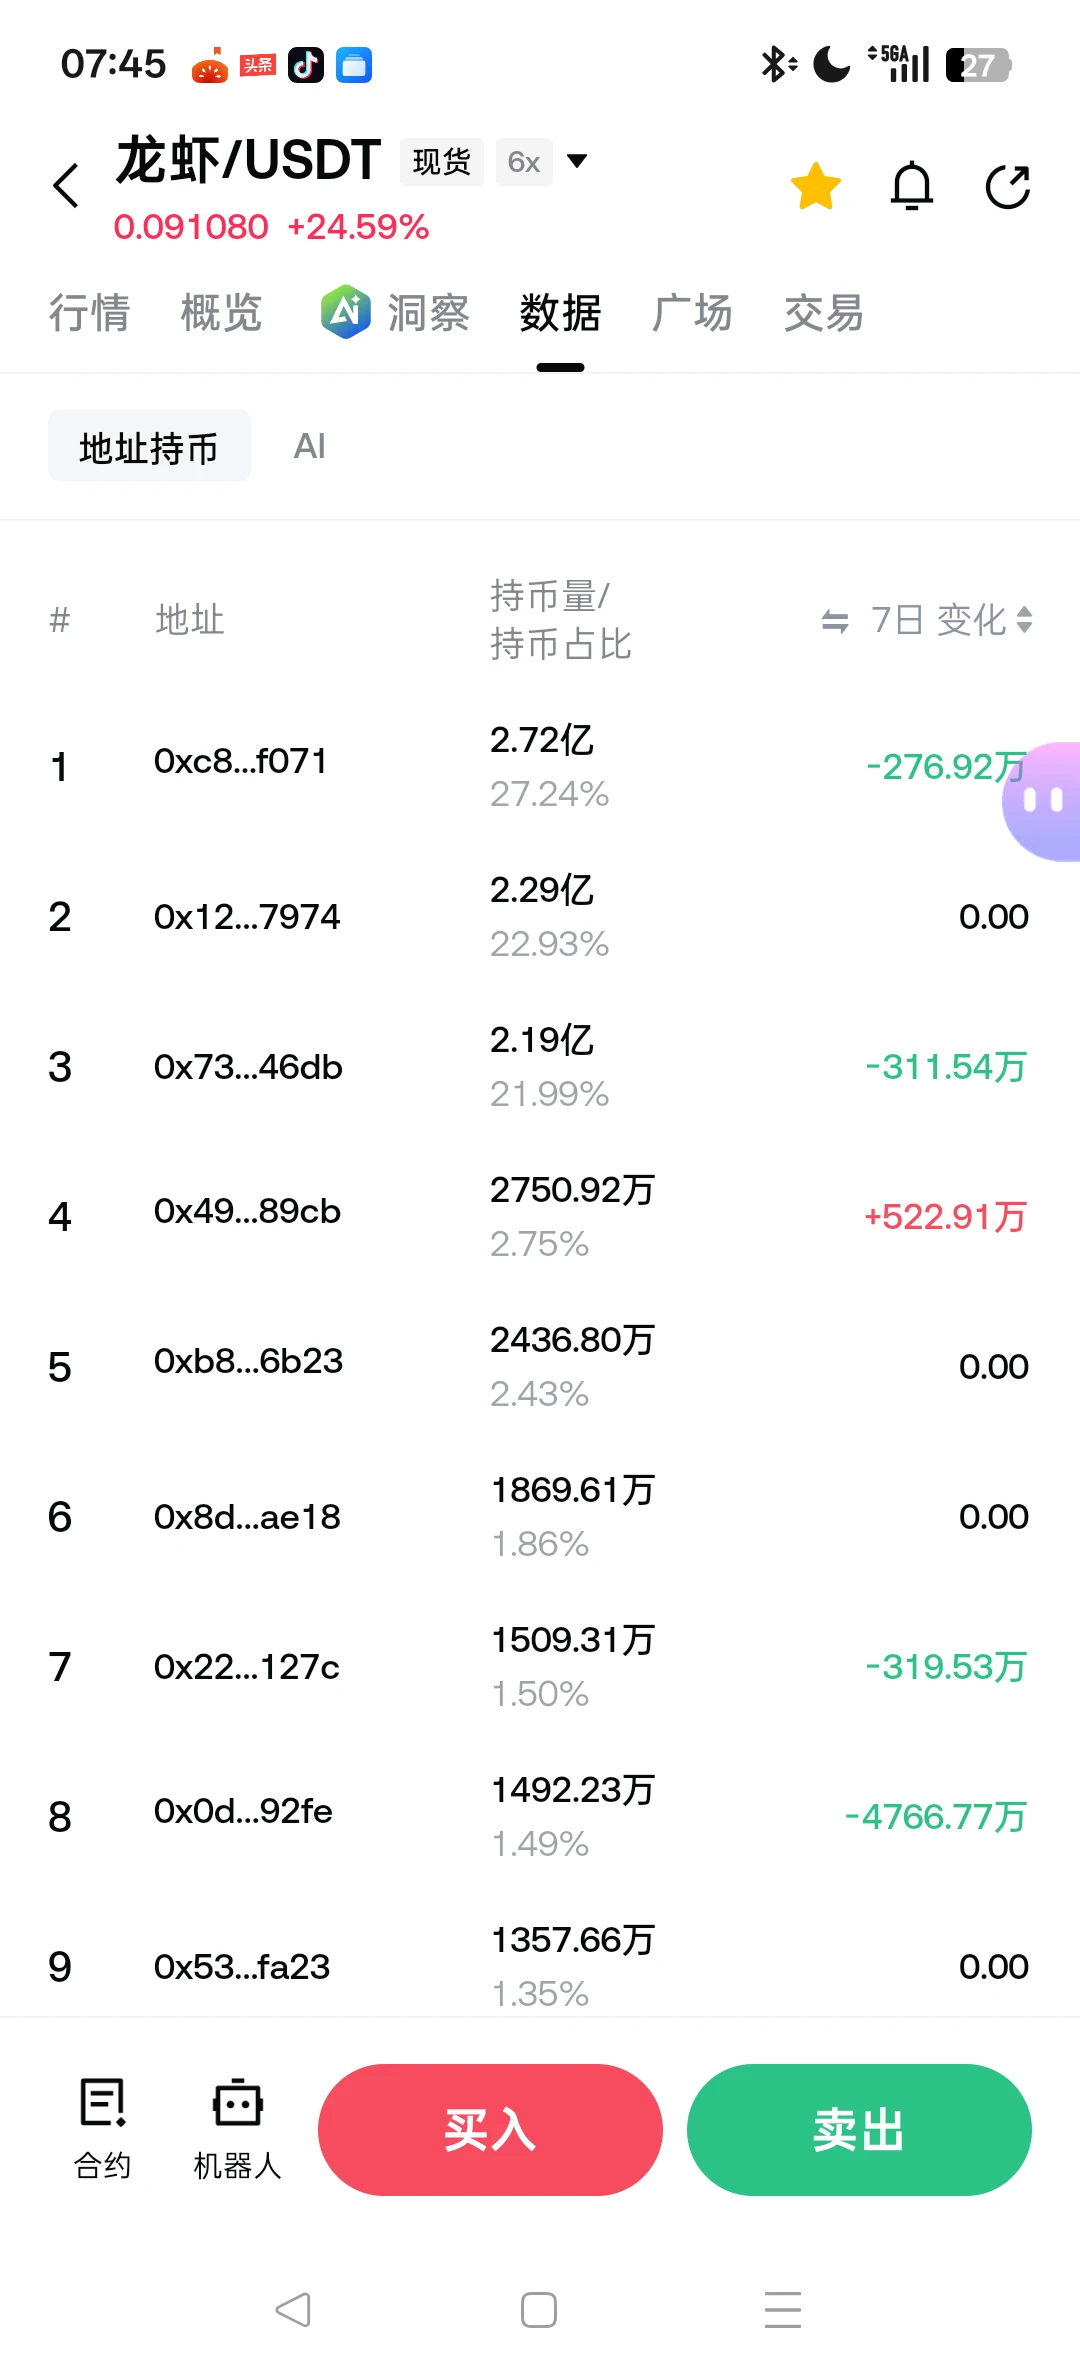1080x2376 pixels.
Task: Tap the green 卖出 button
Action: [859, 2130]
